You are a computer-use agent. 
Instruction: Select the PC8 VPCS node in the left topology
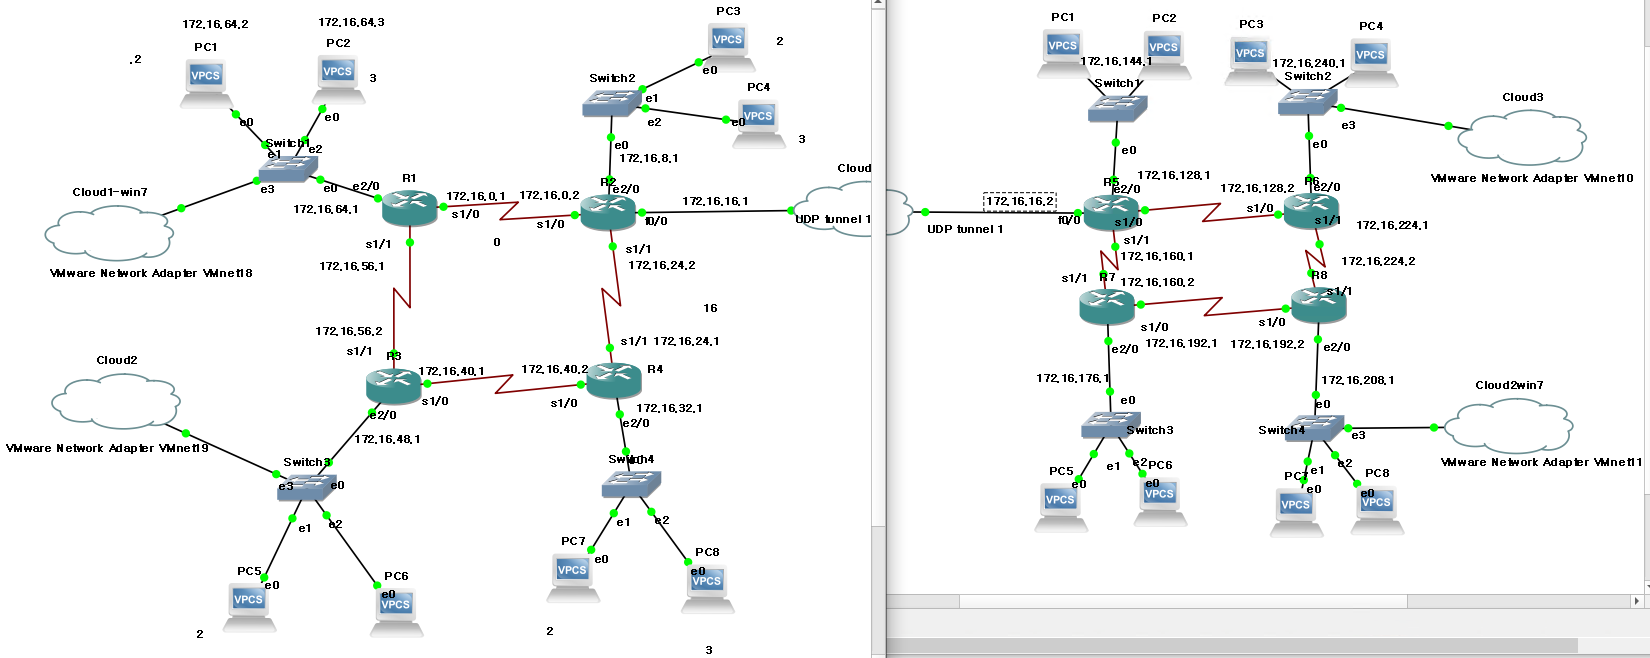tap(707, 589)
